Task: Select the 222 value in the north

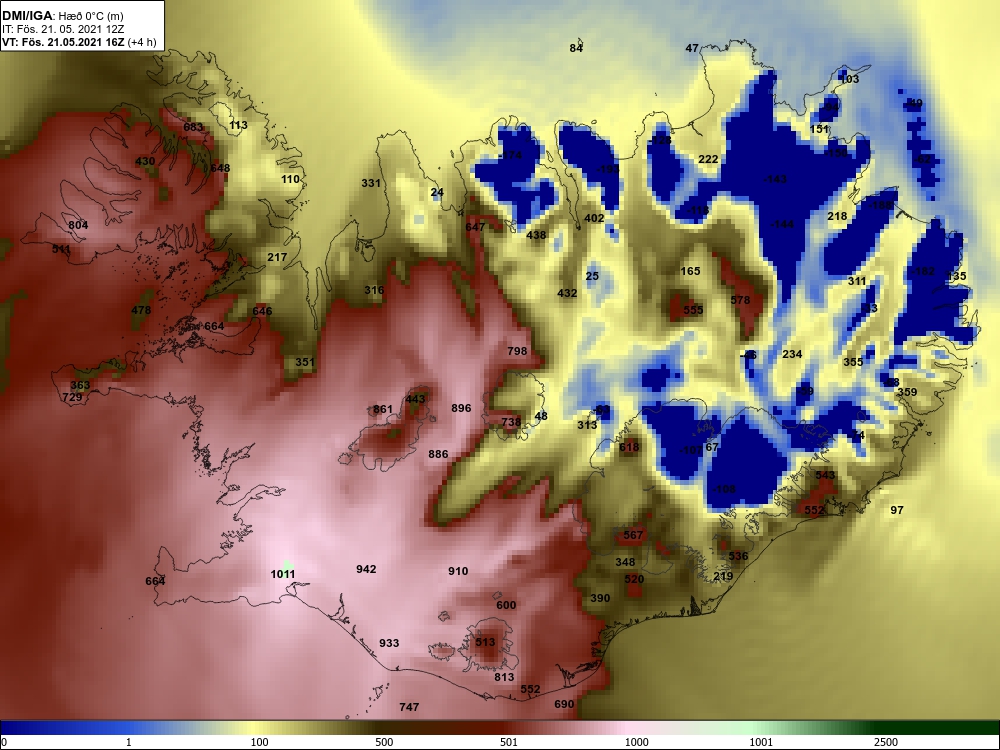Action: coord(708,159)
